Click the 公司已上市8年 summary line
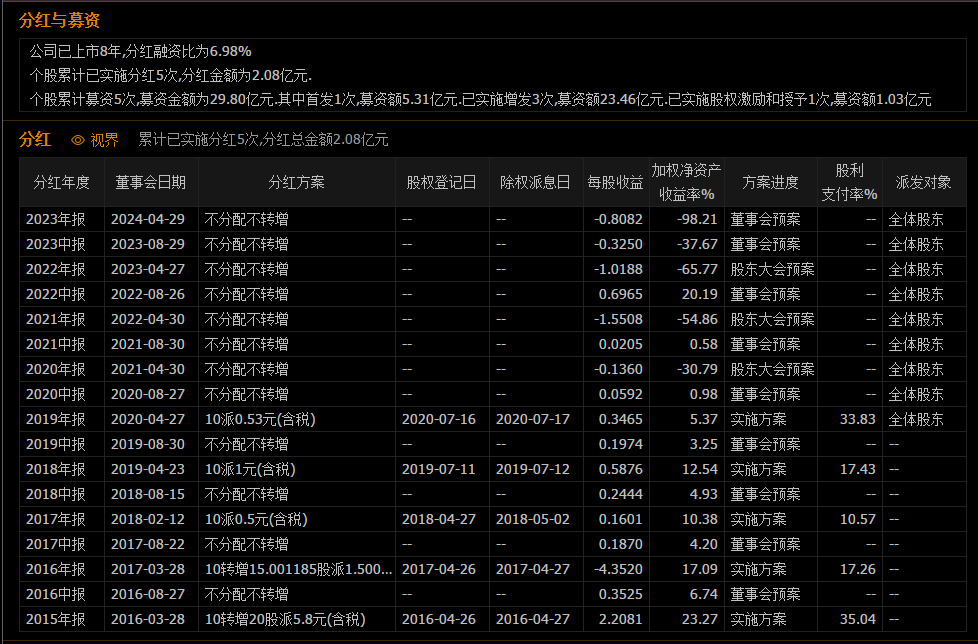 pos(140,51)
